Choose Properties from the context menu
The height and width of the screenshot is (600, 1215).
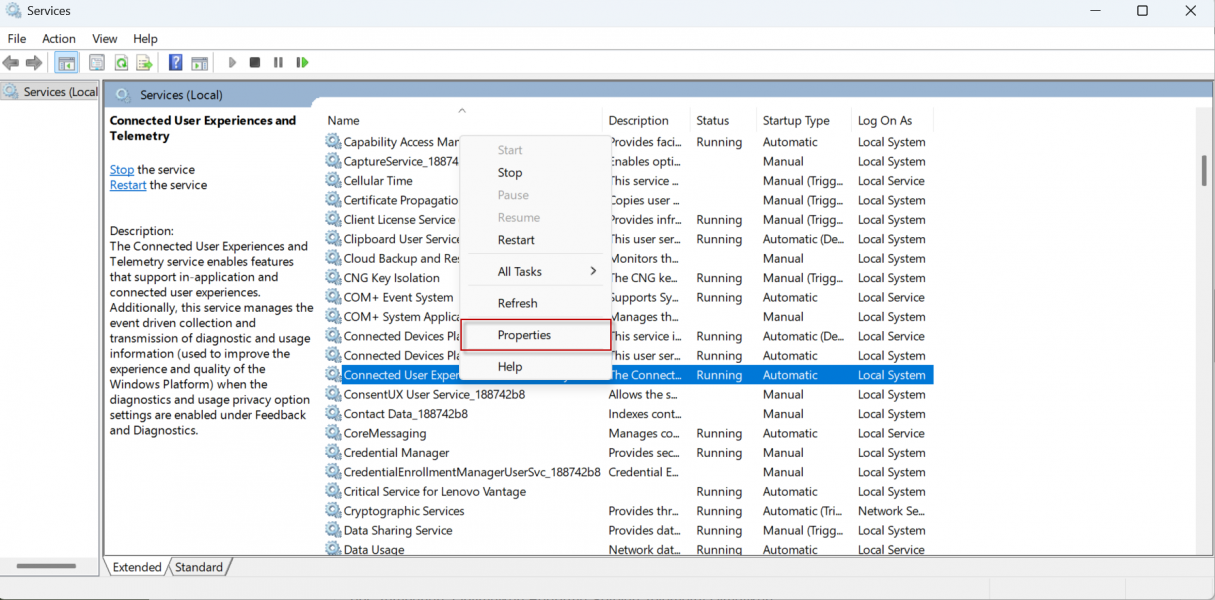(525, 336)
